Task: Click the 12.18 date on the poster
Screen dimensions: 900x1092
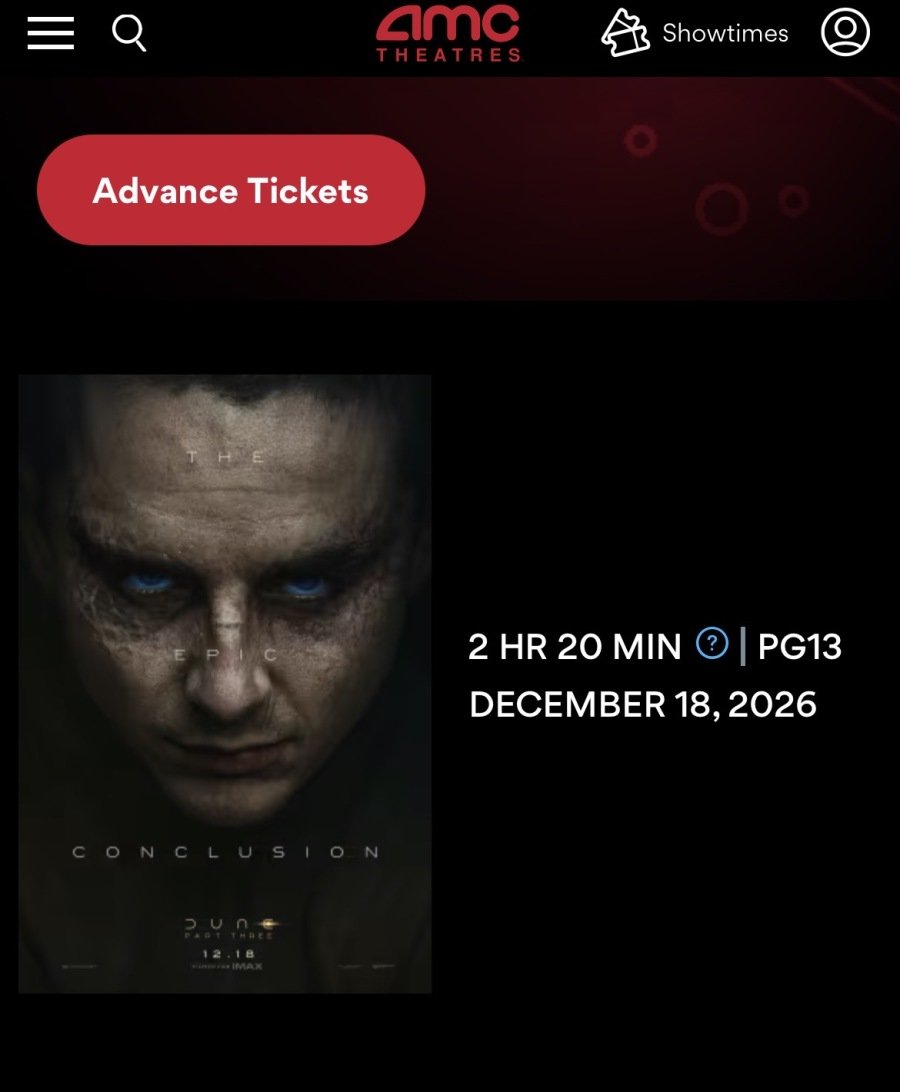Action: click(228, 953)
